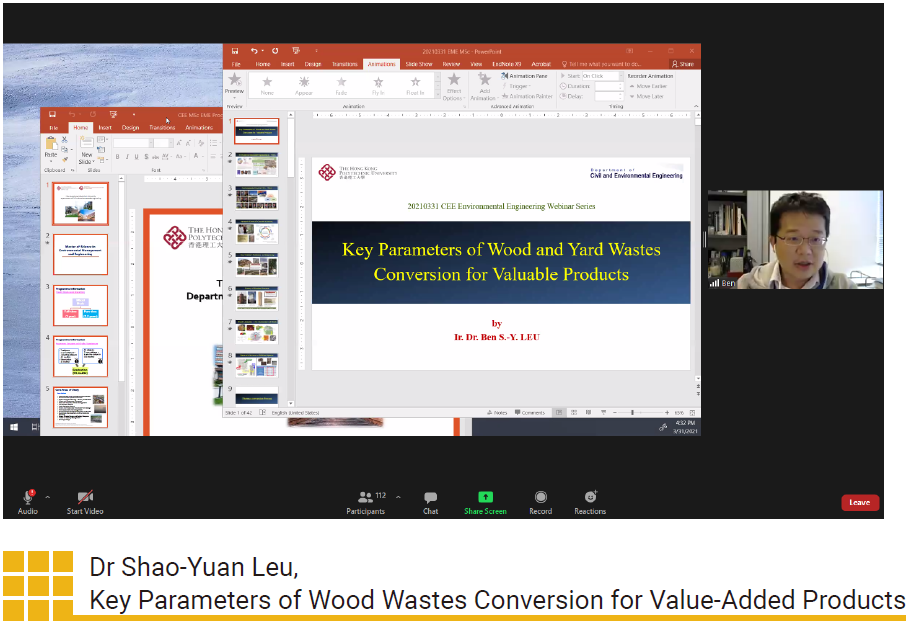This screenshot has width=909, height=622.
Task: Adjust the zoom slider in the status bar
Action: pyautogui.click(x=632, y=412)
